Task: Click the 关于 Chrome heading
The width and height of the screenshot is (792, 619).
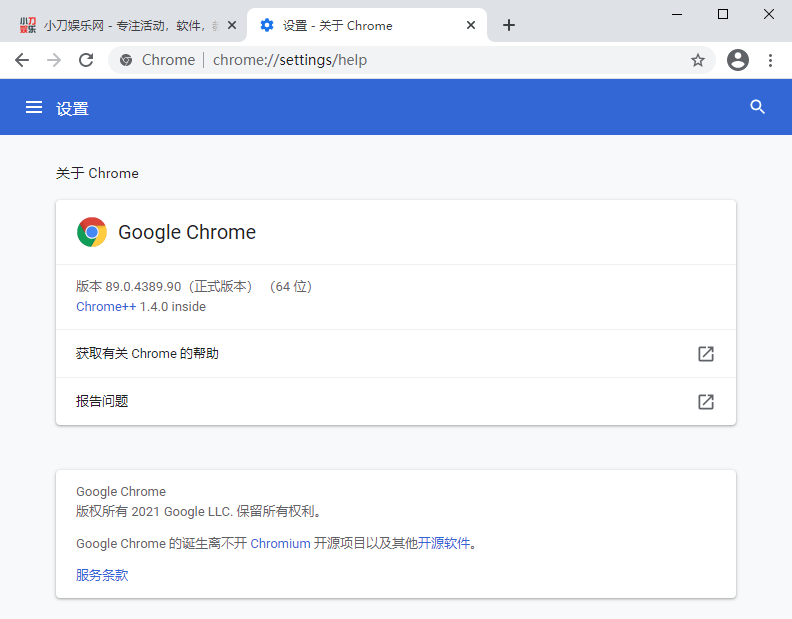Action: (x=97, y=173)
